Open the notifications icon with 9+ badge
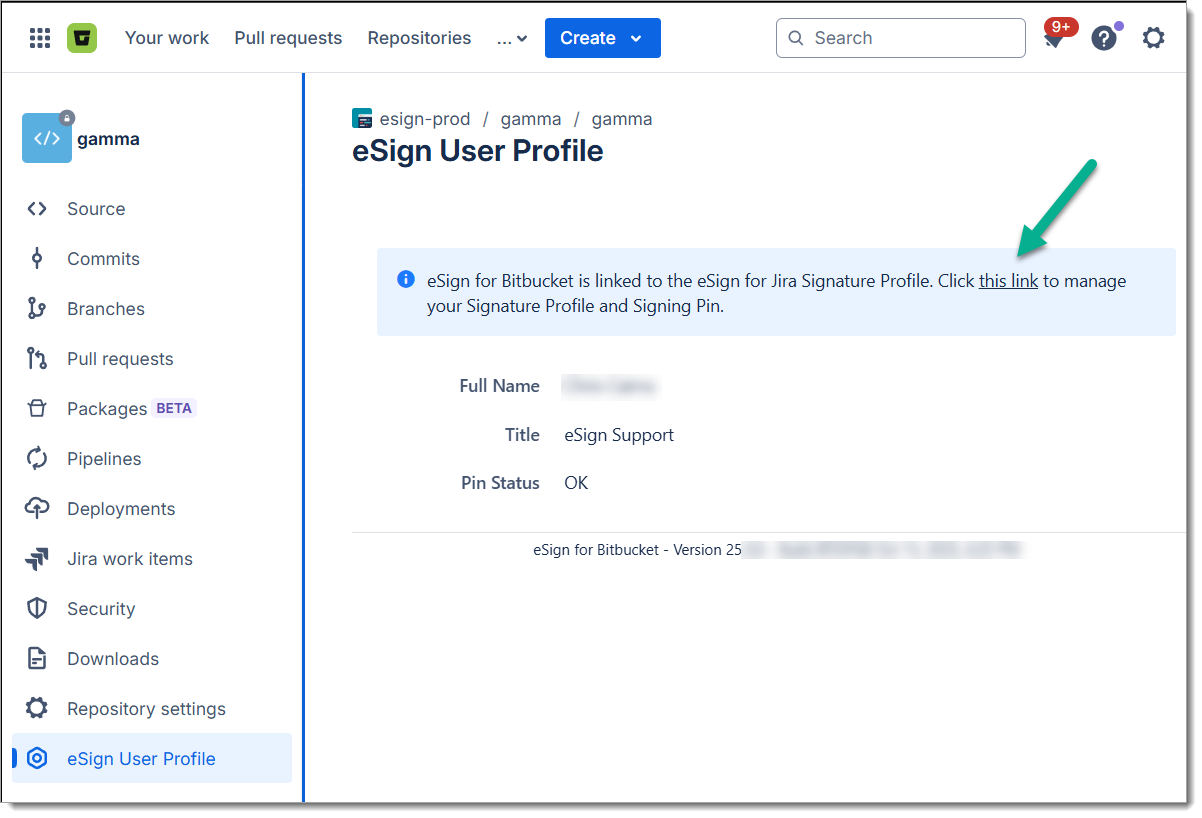Image resolution: width=1202 pixels, height=818 pixels. click(1054, 39)
